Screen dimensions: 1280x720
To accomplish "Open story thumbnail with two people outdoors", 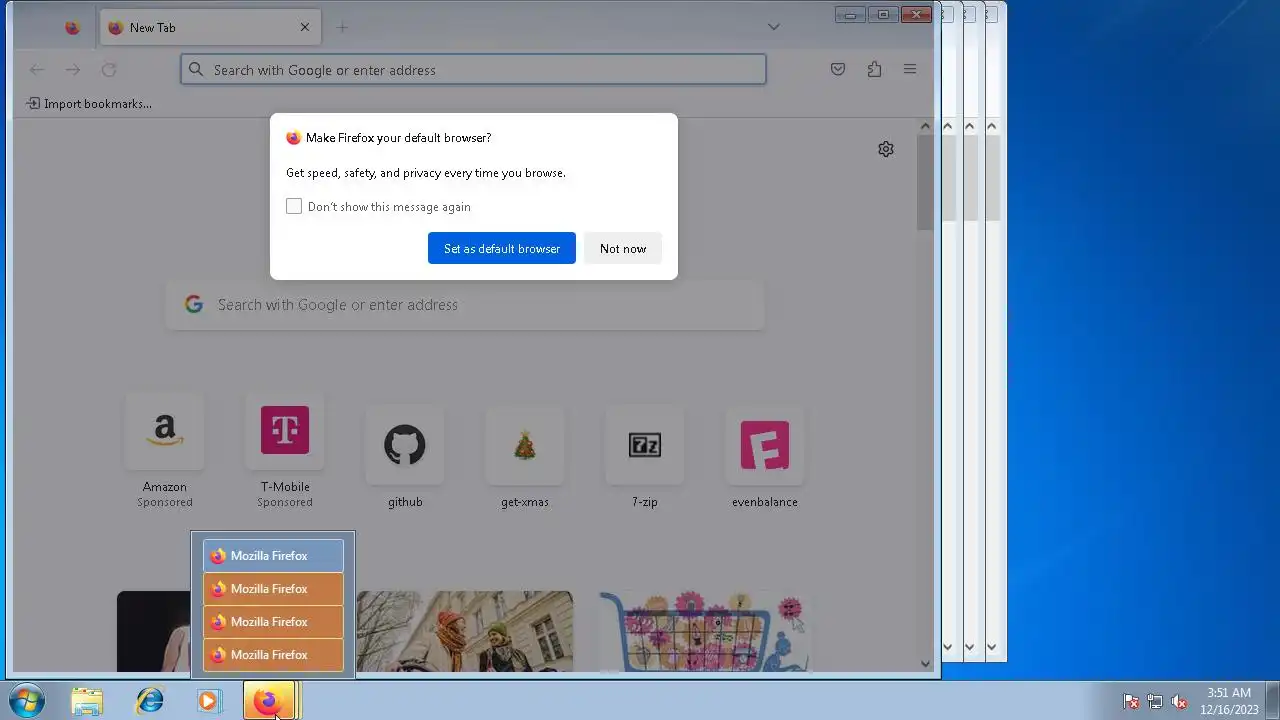I will click(x=465, y=631).
